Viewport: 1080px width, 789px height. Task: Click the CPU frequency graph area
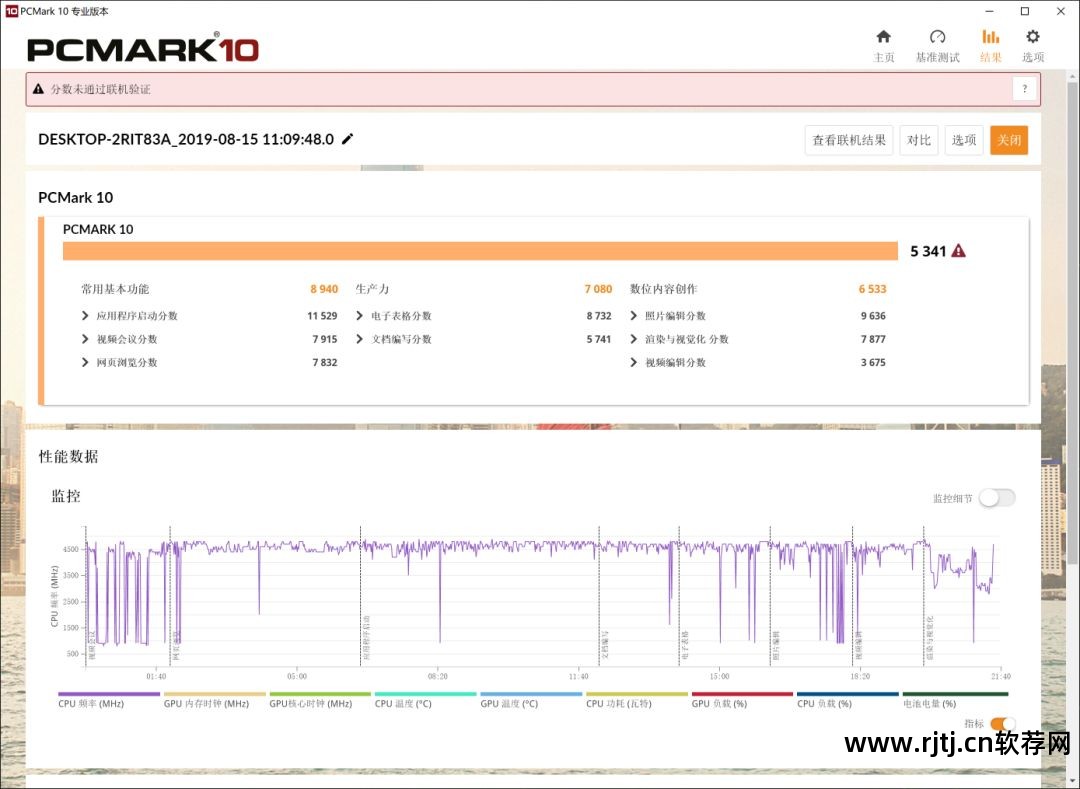542,596
